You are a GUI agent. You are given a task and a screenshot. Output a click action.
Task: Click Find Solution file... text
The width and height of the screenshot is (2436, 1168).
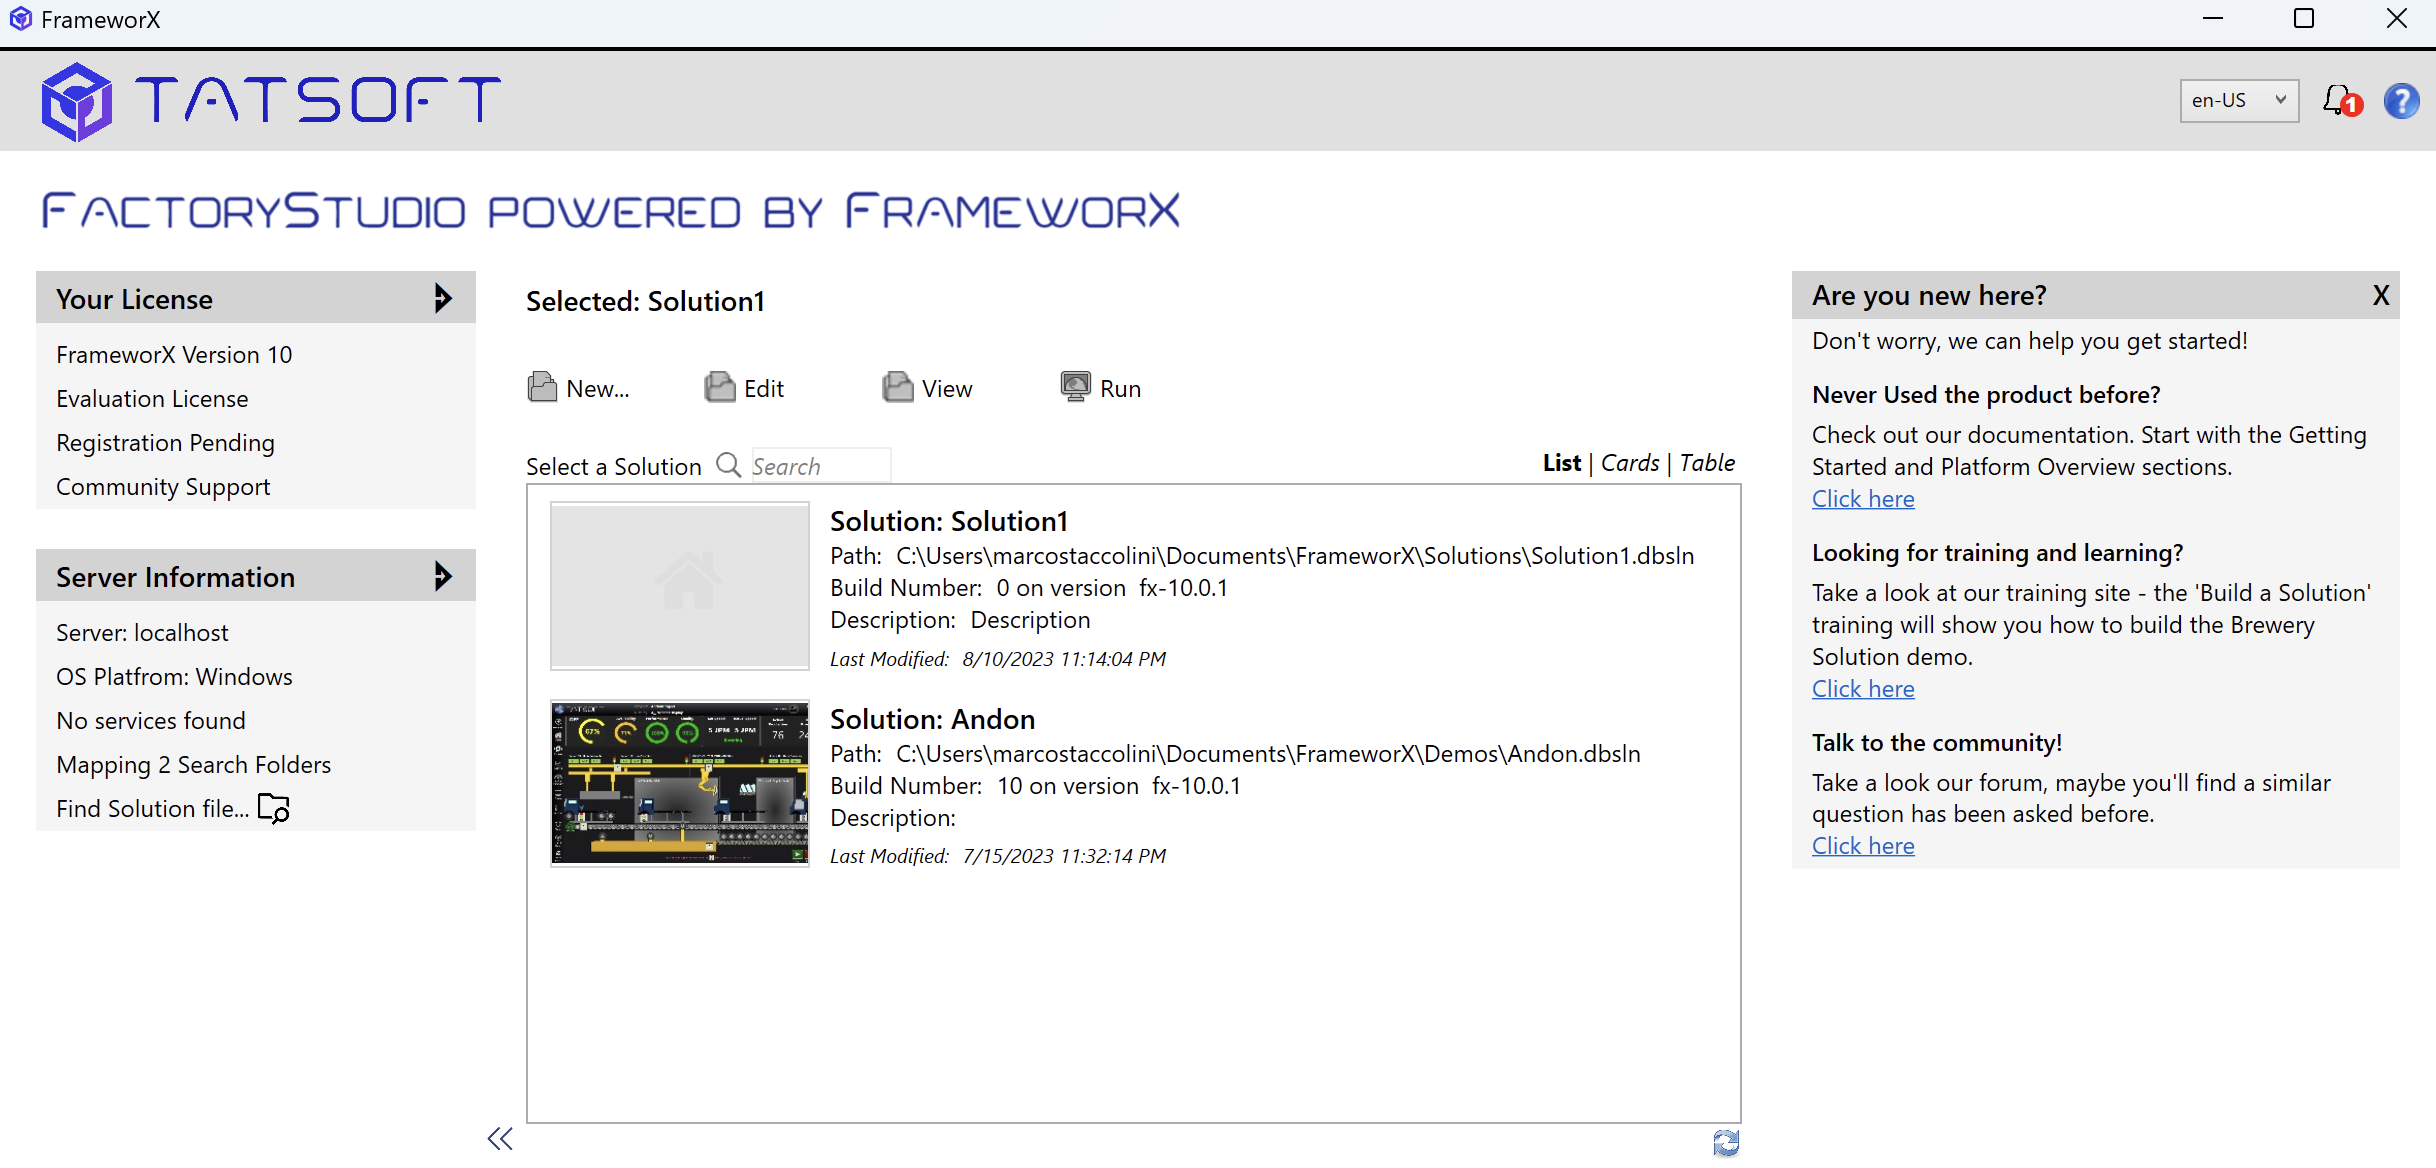pyautogui.click(x=153, y=808)
